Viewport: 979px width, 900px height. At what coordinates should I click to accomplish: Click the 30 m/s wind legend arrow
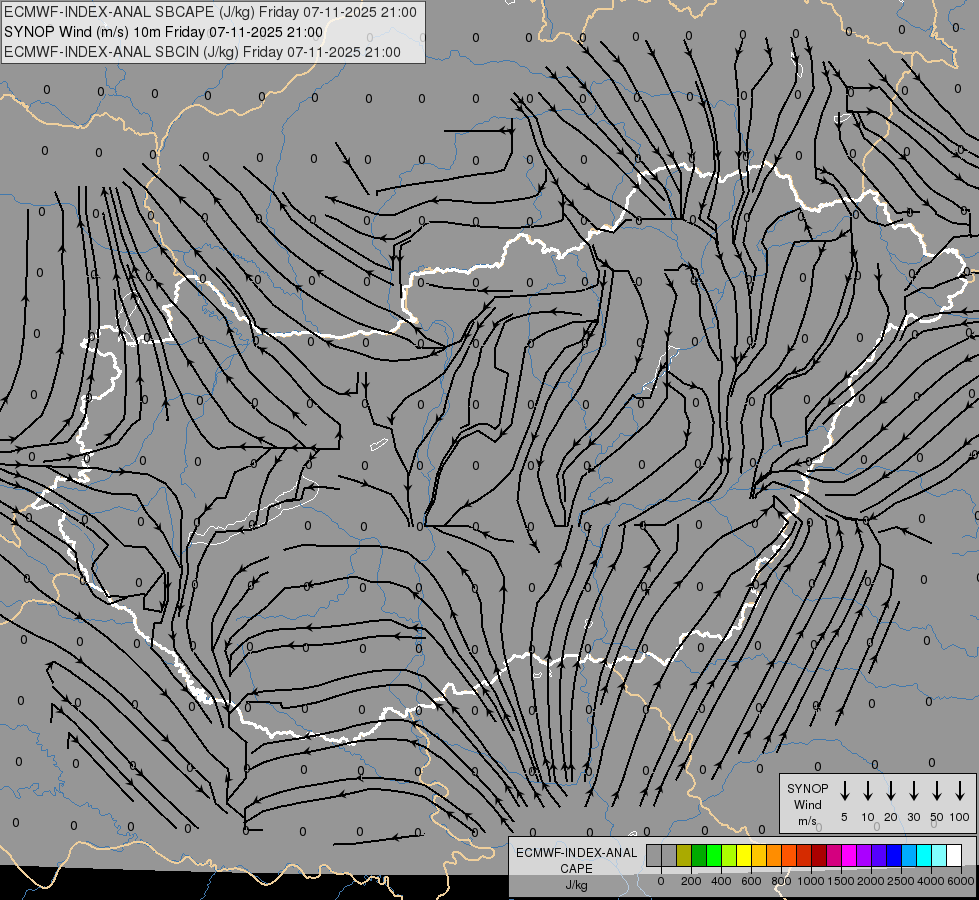coord(913,790)
